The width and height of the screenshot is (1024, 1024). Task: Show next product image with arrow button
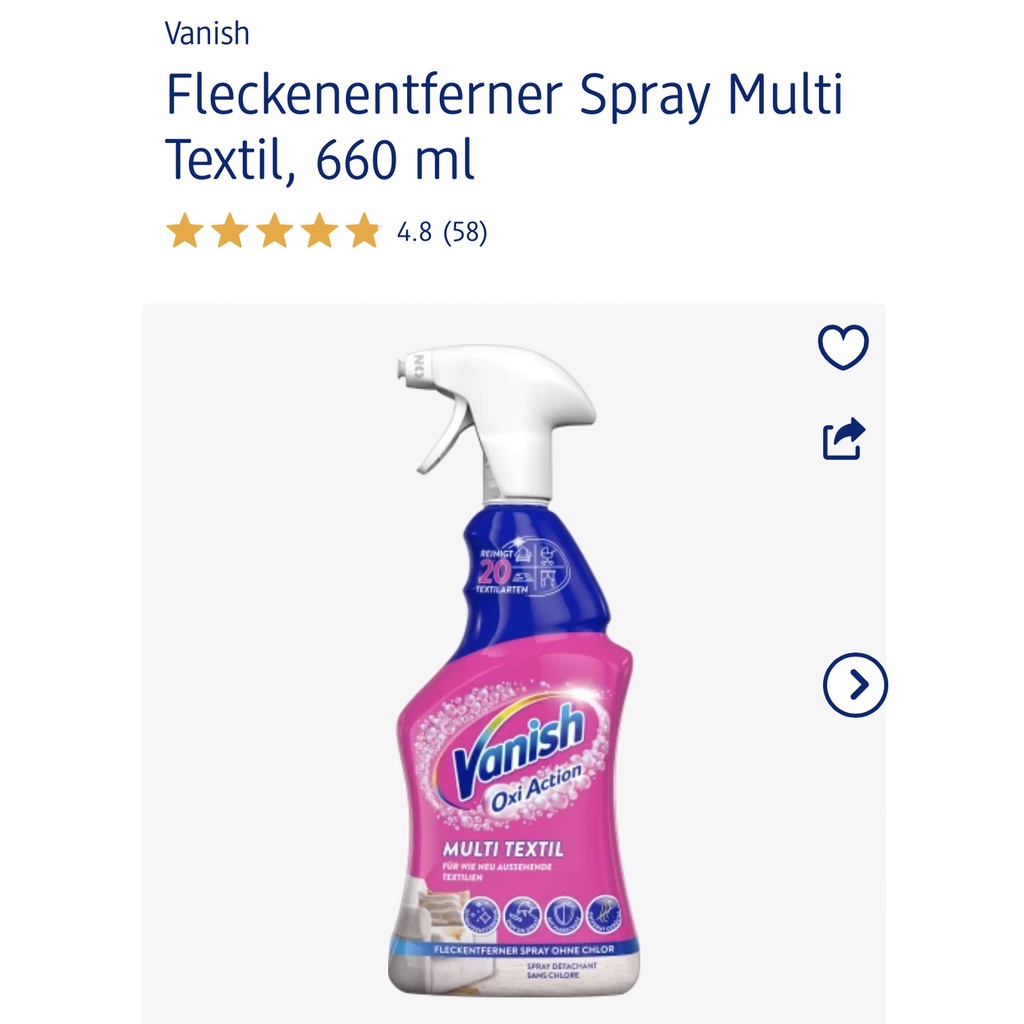pyautogui.click(x=855, y=685)
